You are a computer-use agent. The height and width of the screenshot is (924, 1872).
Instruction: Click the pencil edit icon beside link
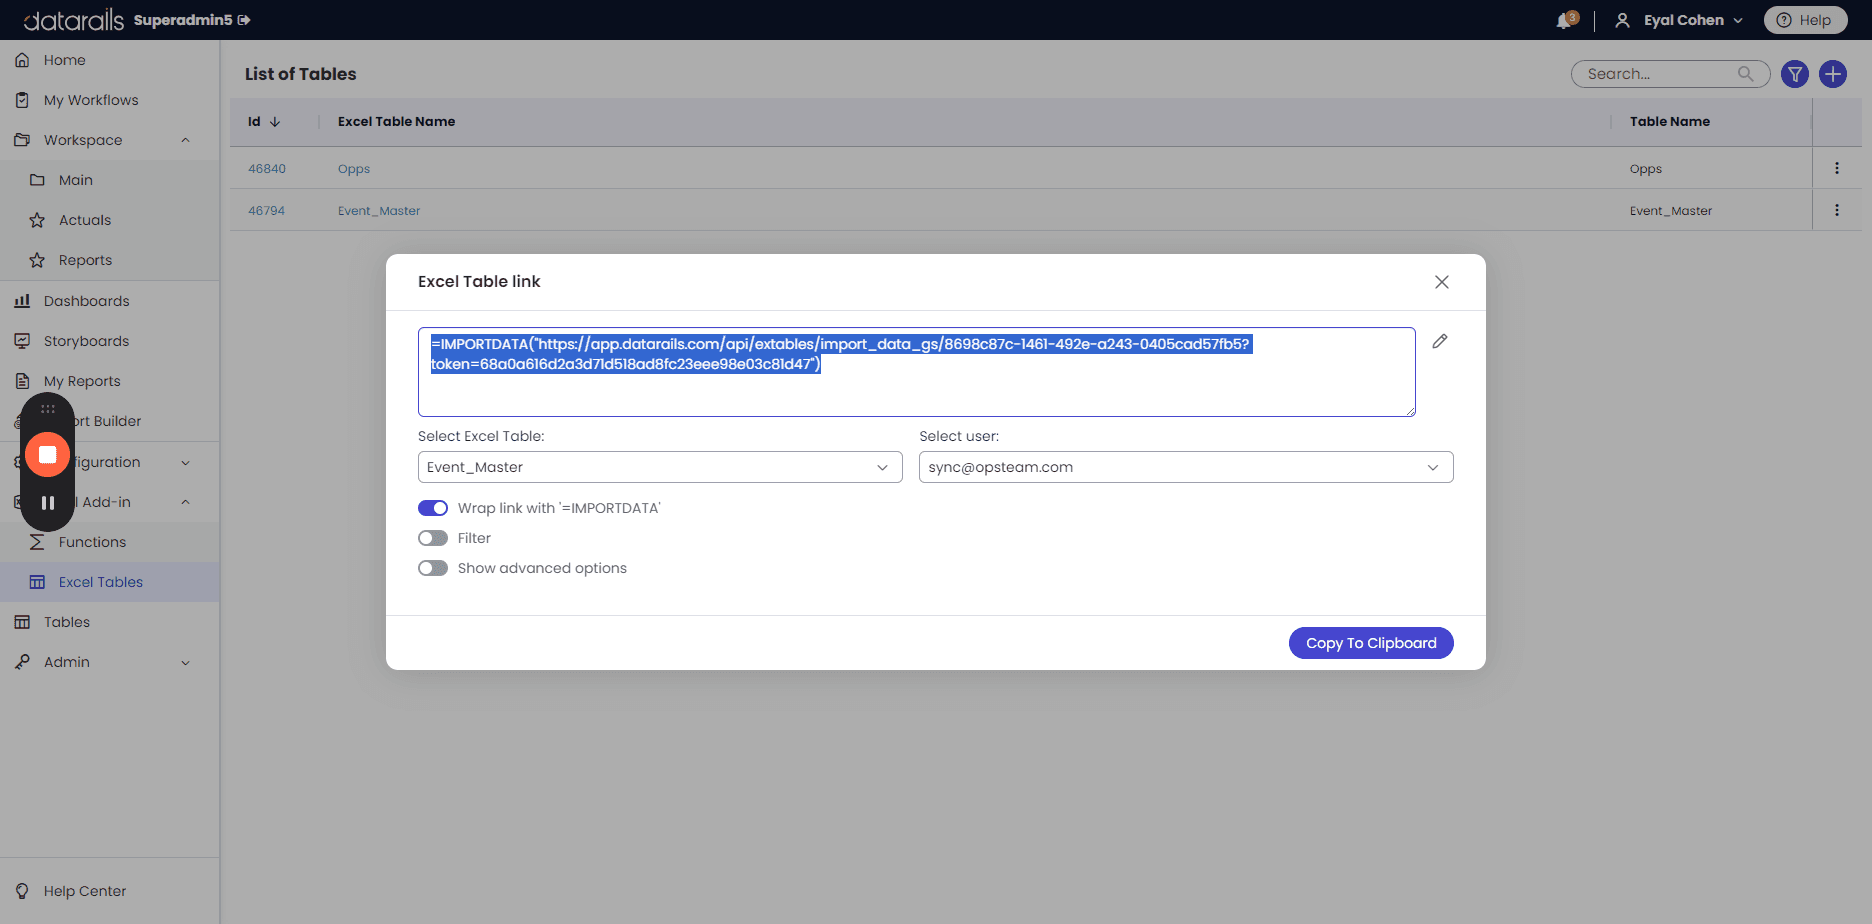pyautogui.click(x=1440, y=341)
